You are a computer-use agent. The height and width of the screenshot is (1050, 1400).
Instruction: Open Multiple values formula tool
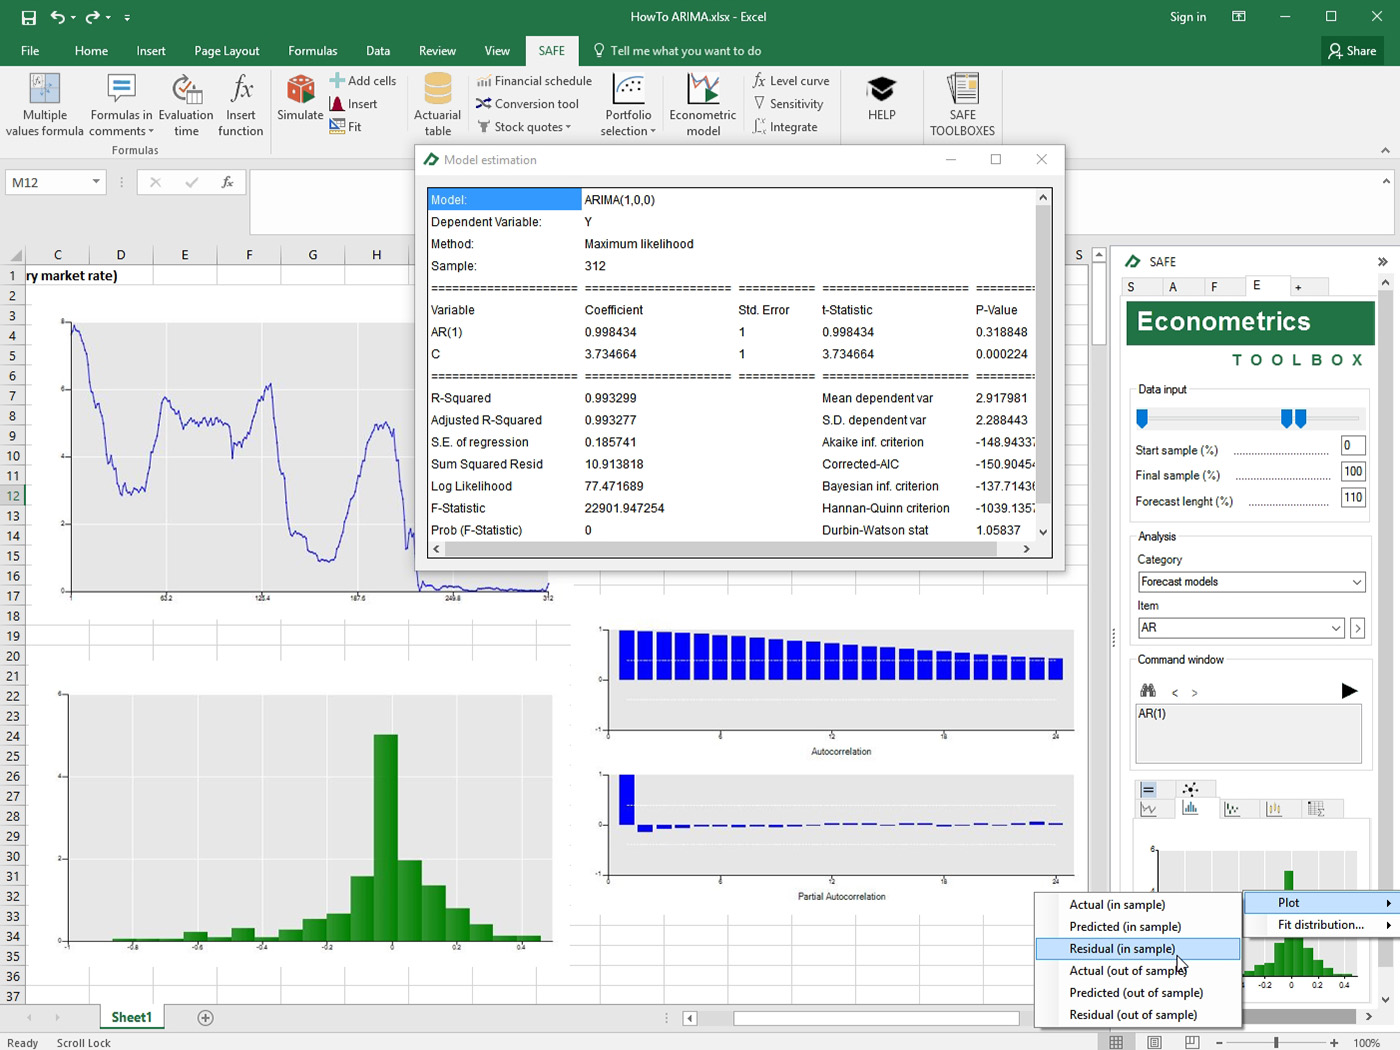pyautogui.click(x=45, y=104)
